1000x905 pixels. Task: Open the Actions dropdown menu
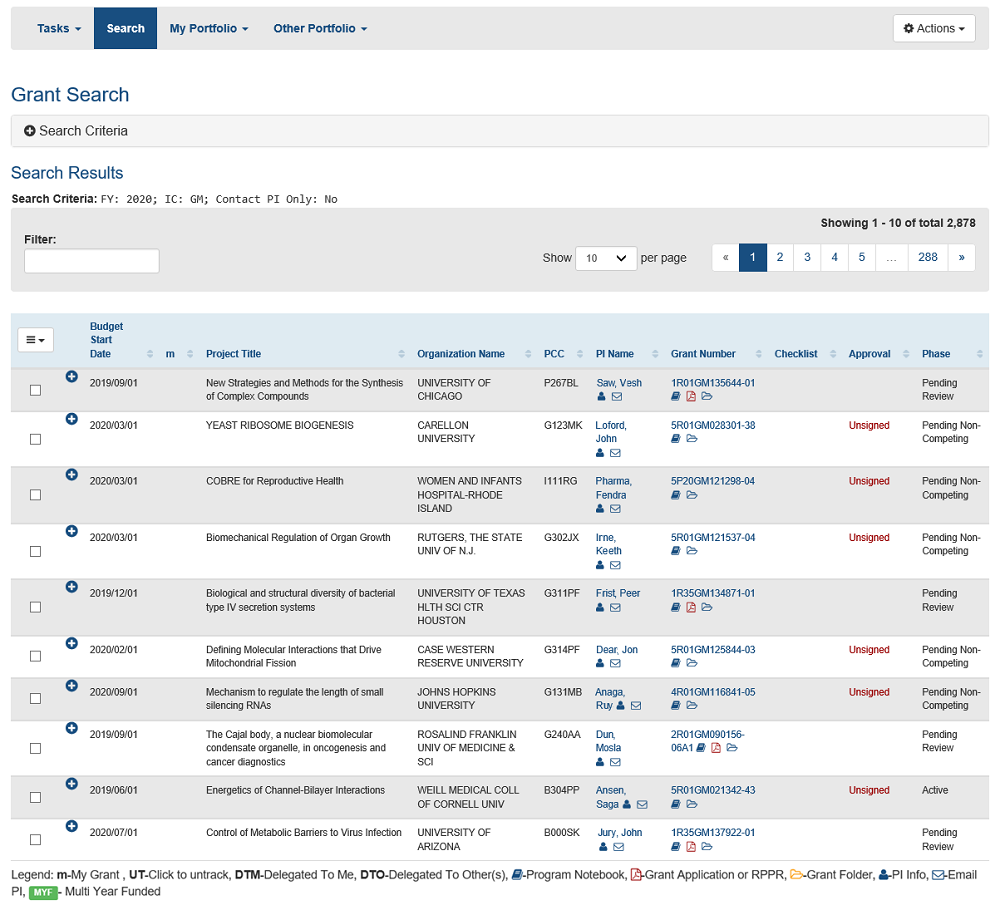[x=933, y=29]
